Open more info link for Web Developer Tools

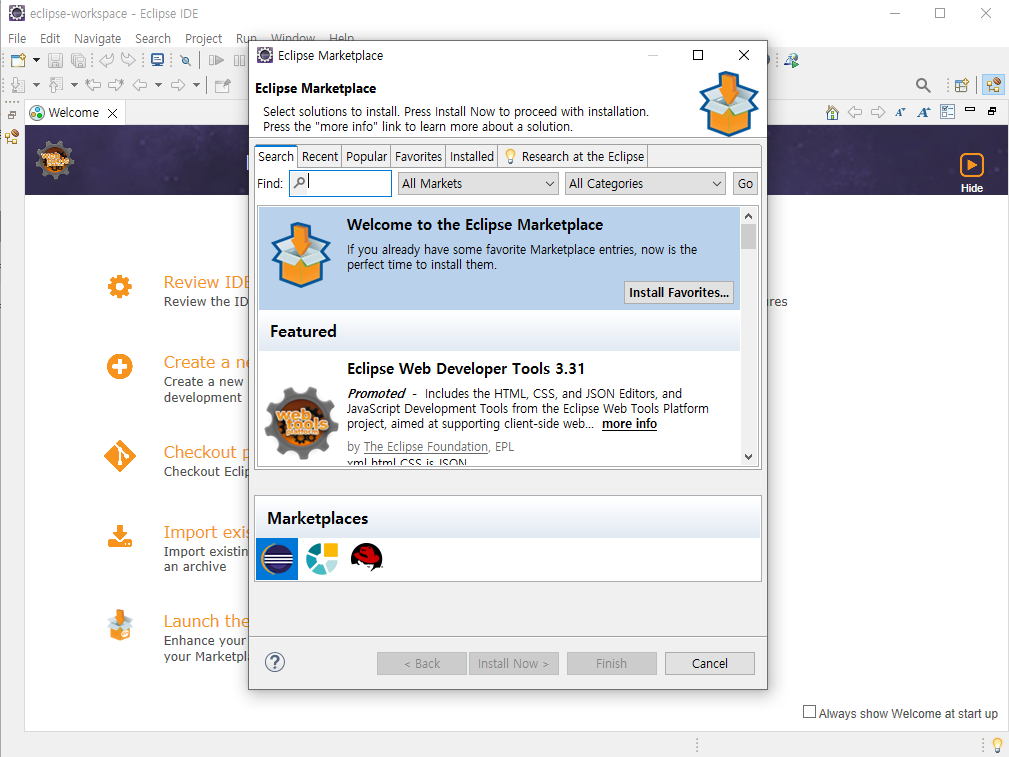(629, 424)
